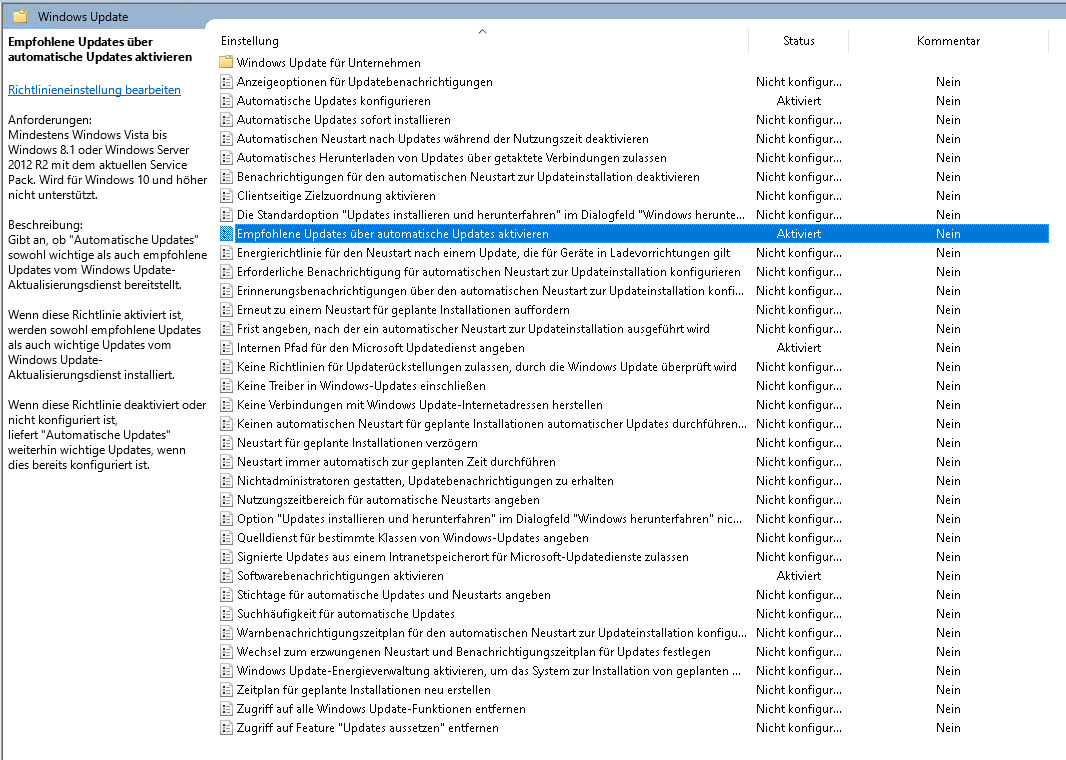Click icon beside 'Internen Pfad für den Microsoft Updatedienst angeben'
The height and width of the screenshot is (760, 1066).
click(226, 348)
